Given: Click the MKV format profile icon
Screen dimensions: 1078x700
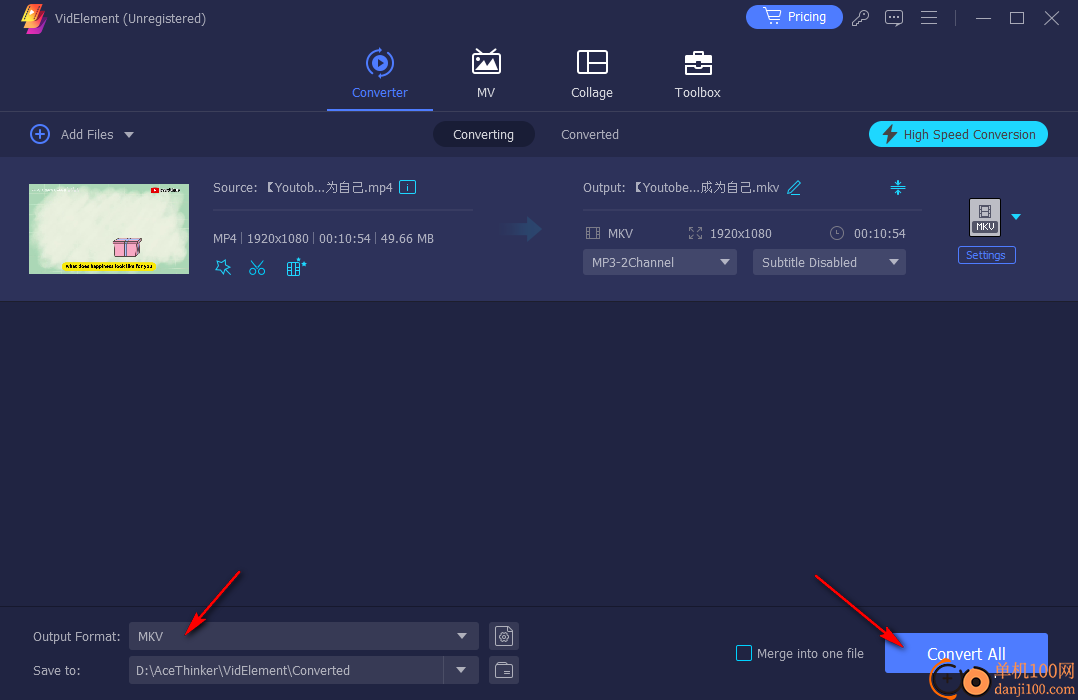Looking at the screenshot, I should 984,217.
